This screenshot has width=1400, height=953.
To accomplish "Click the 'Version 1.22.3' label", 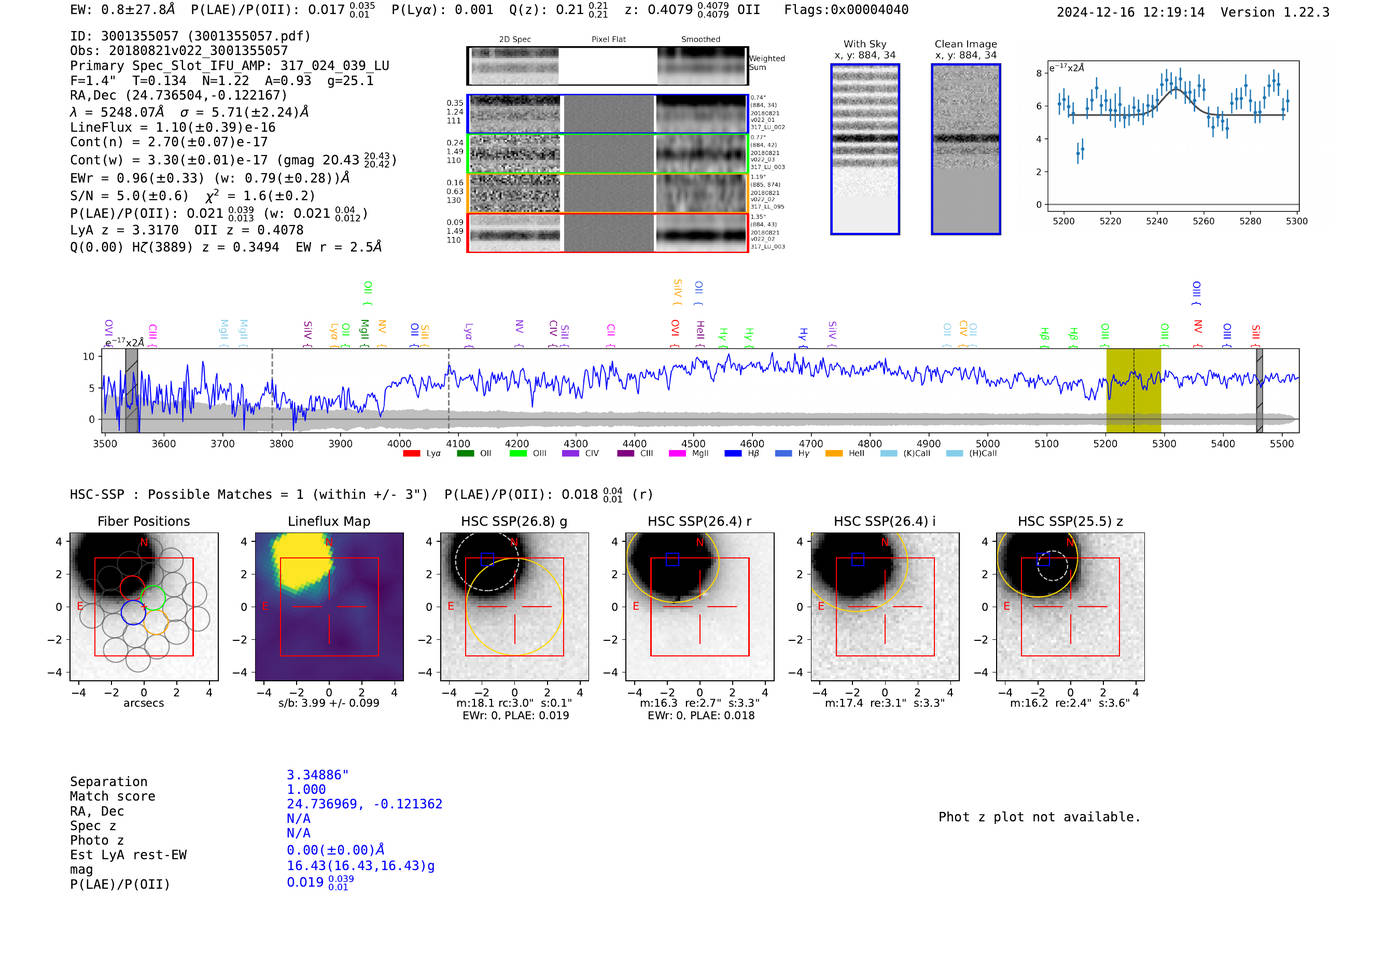I will 1275,12.
